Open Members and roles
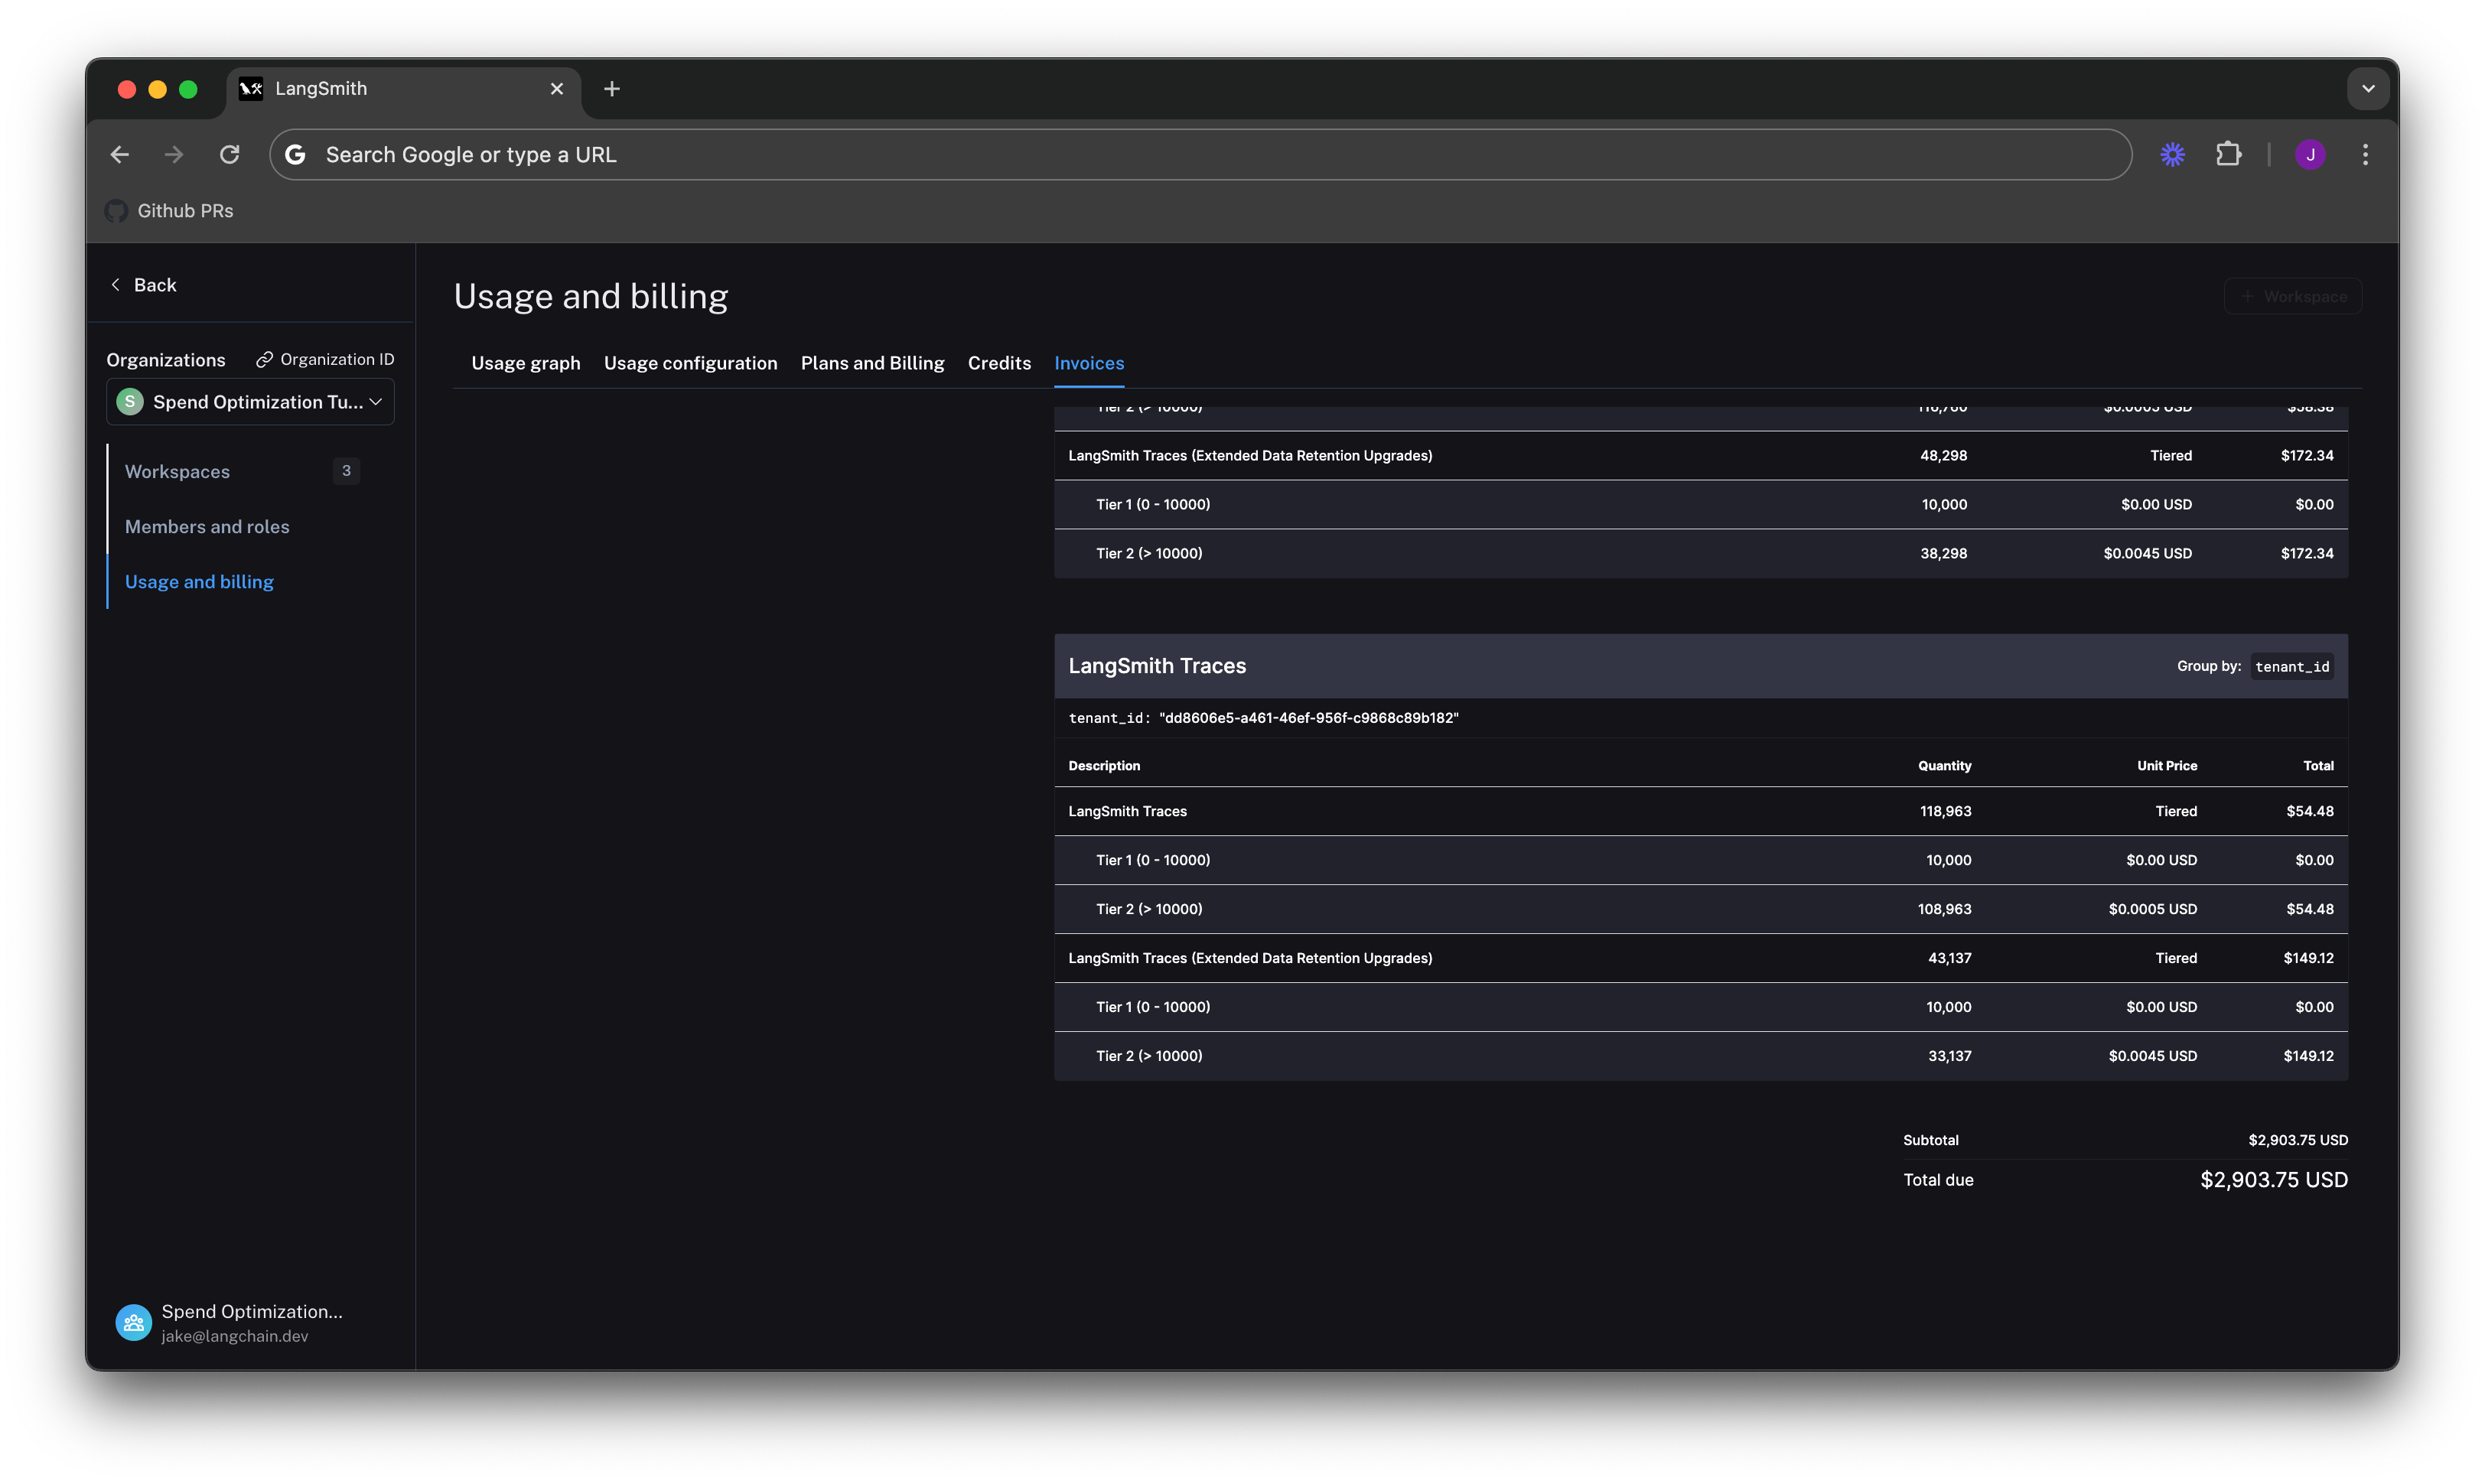This screenshot has width=2485, height=1484. click(x=207, y=526)
